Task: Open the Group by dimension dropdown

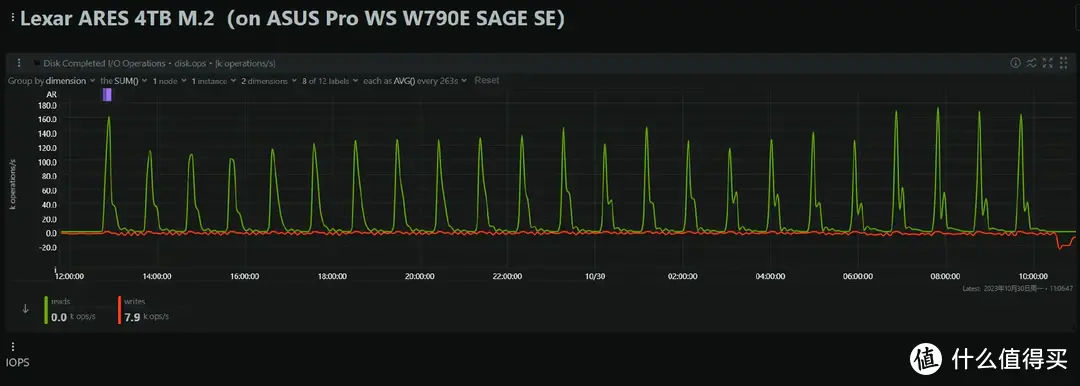Action: [x=52, y=81]
